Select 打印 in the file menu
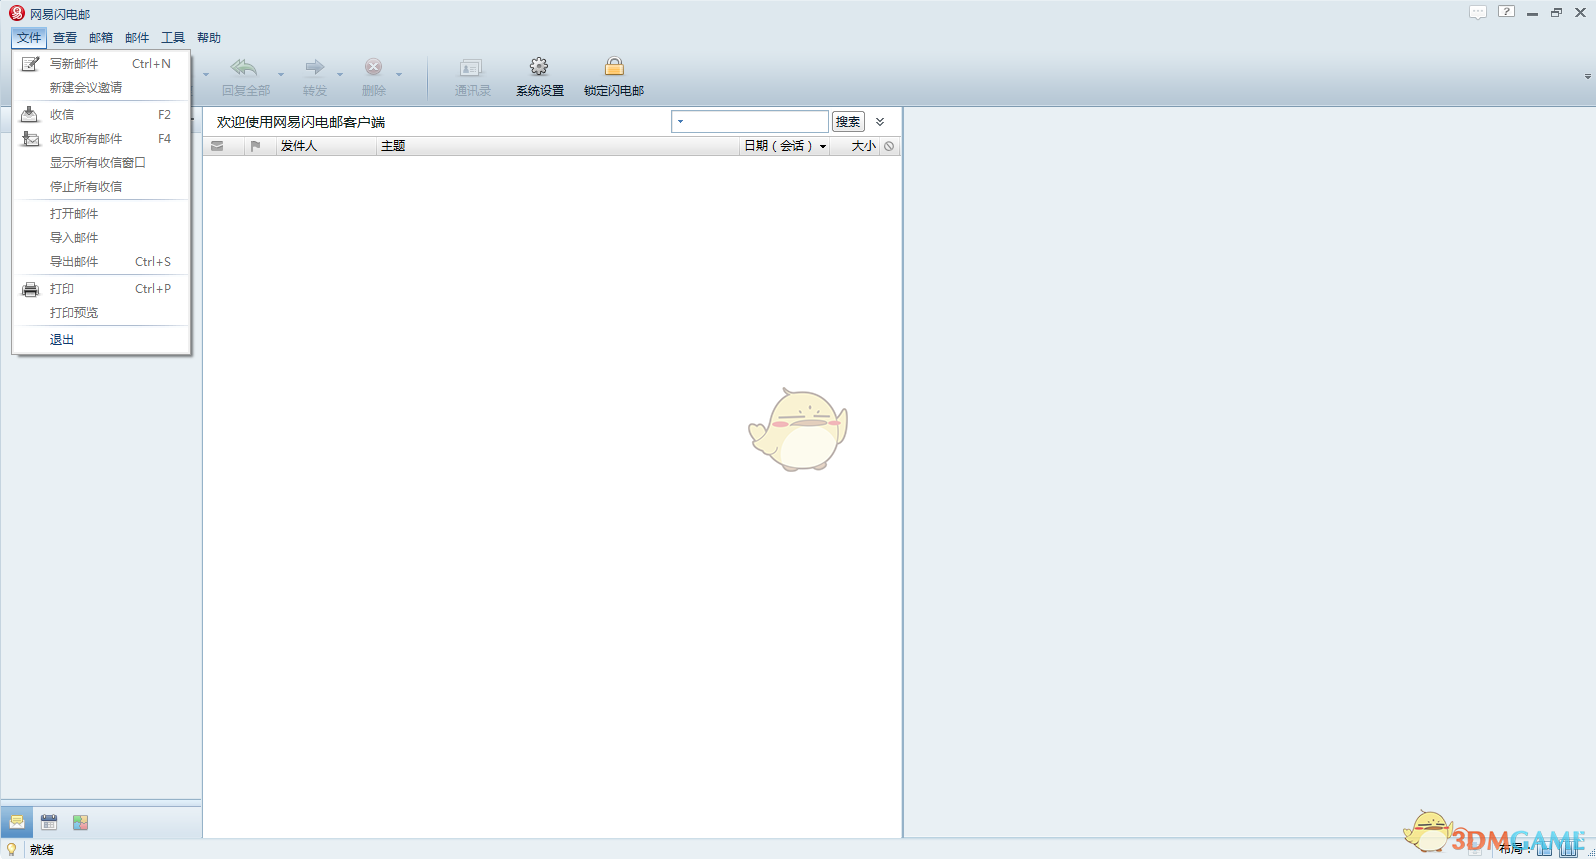1596x859 pixels. click(101, 289)
